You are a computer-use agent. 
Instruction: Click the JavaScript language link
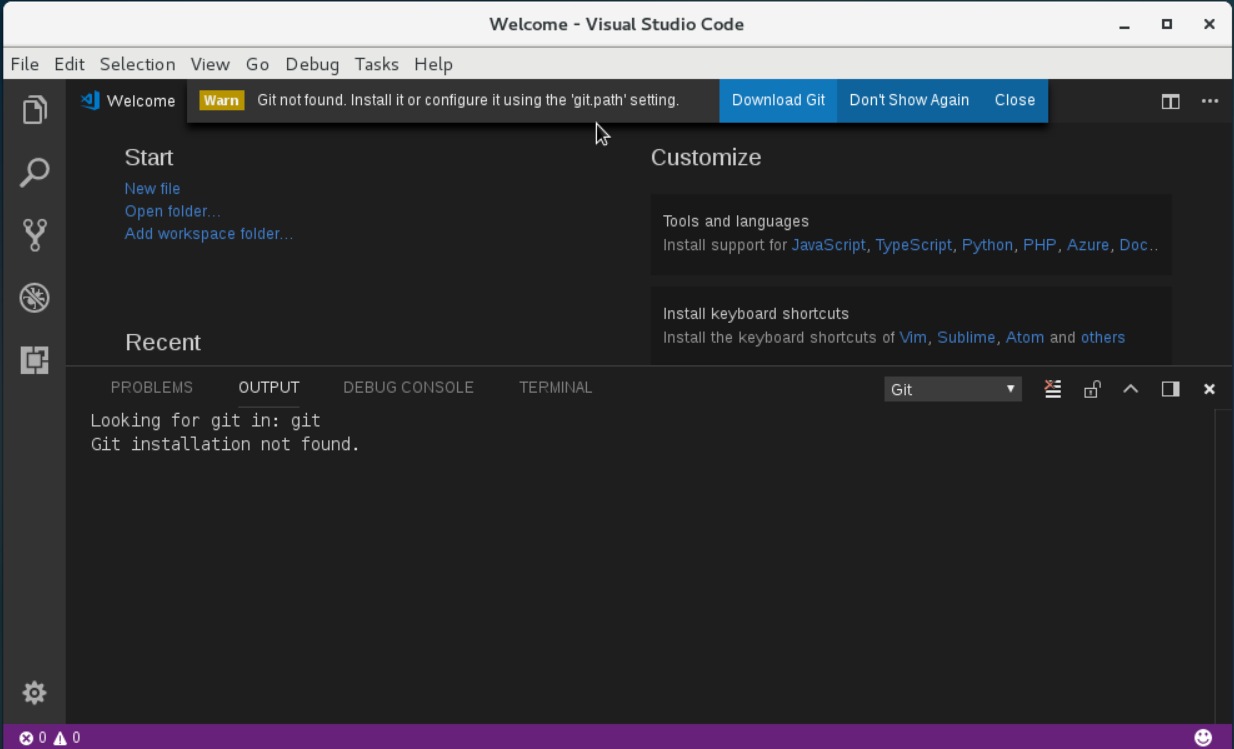[x=828, y=245]
